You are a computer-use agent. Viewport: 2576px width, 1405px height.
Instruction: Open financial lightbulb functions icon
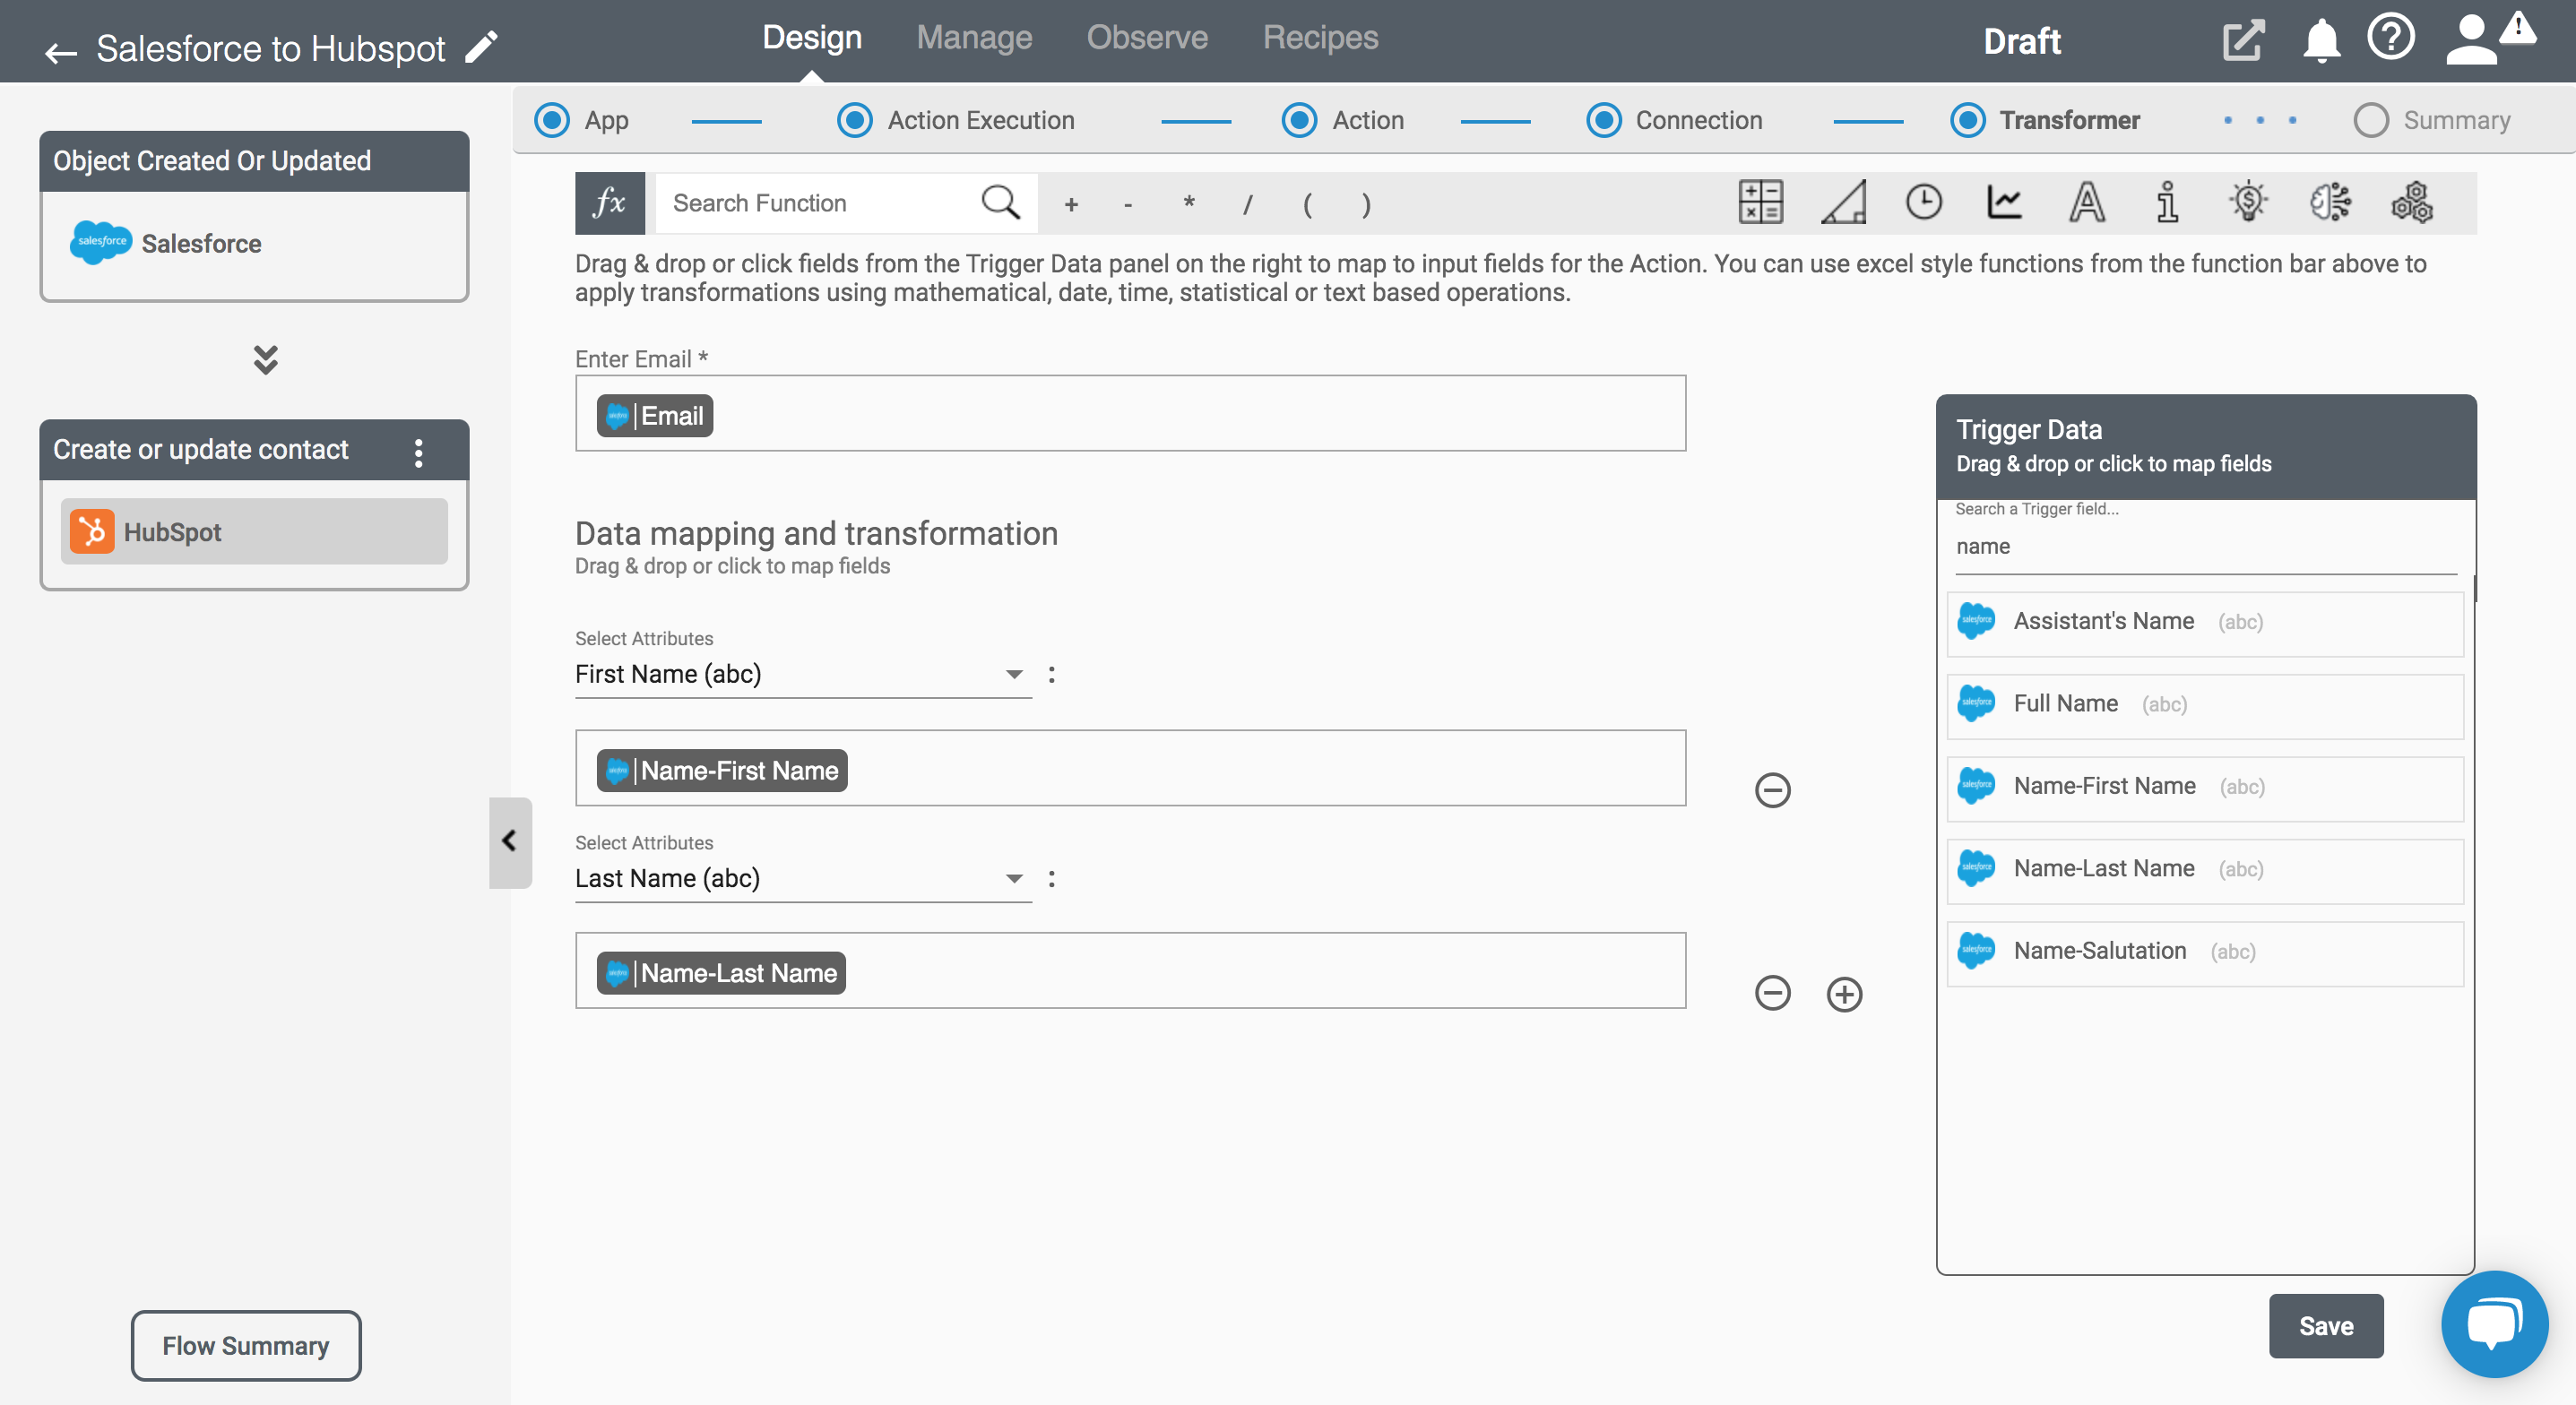(x=2248, y=202)
